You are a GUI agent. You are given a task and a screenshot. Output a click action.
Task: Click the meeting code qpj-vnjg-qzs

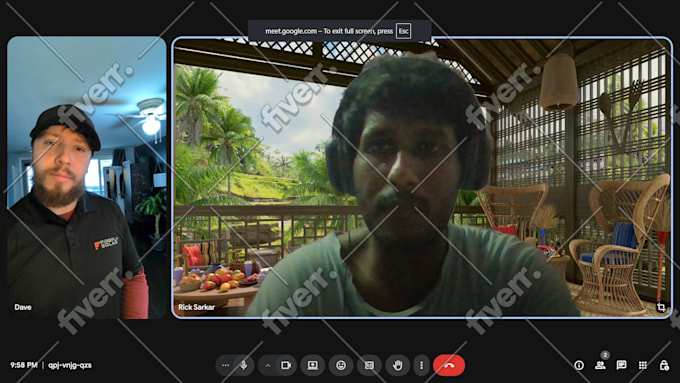[70, 365]
